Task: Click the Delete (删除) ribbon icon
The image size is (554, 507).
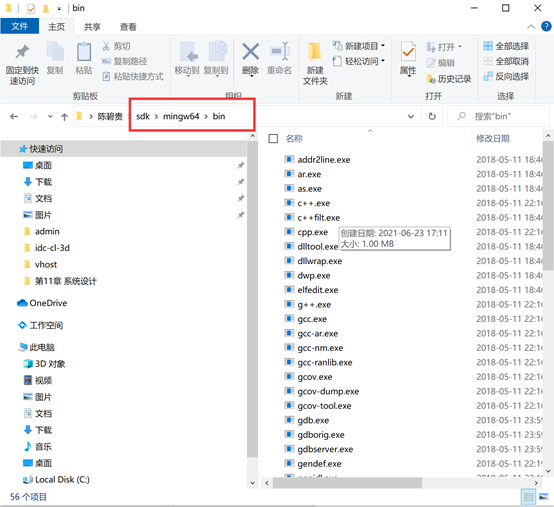Action: 251,52
